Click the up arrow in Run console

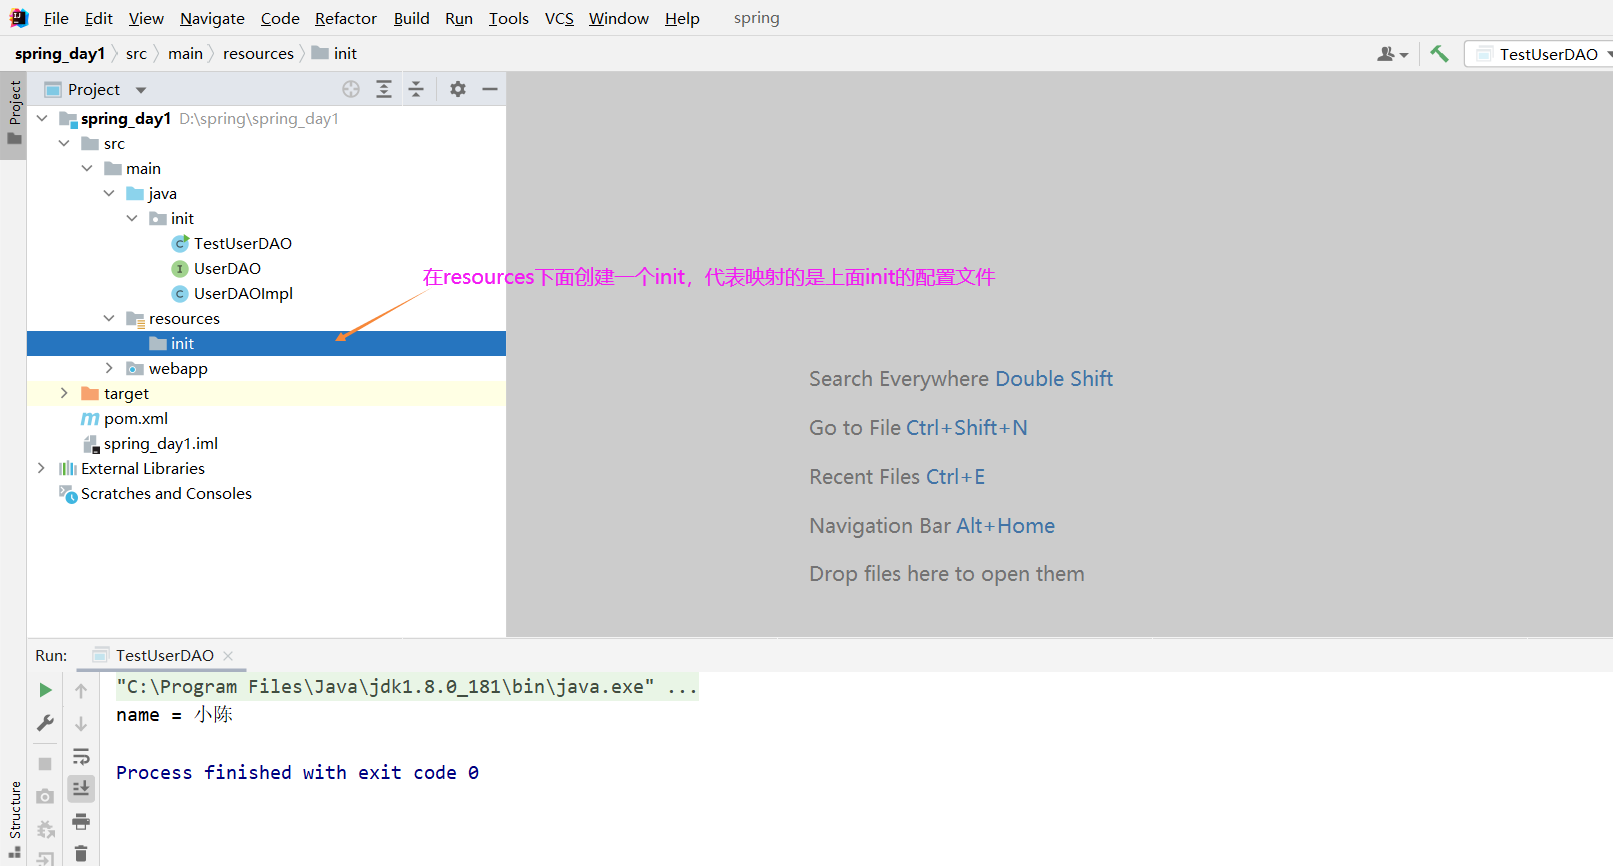point(81,690)
